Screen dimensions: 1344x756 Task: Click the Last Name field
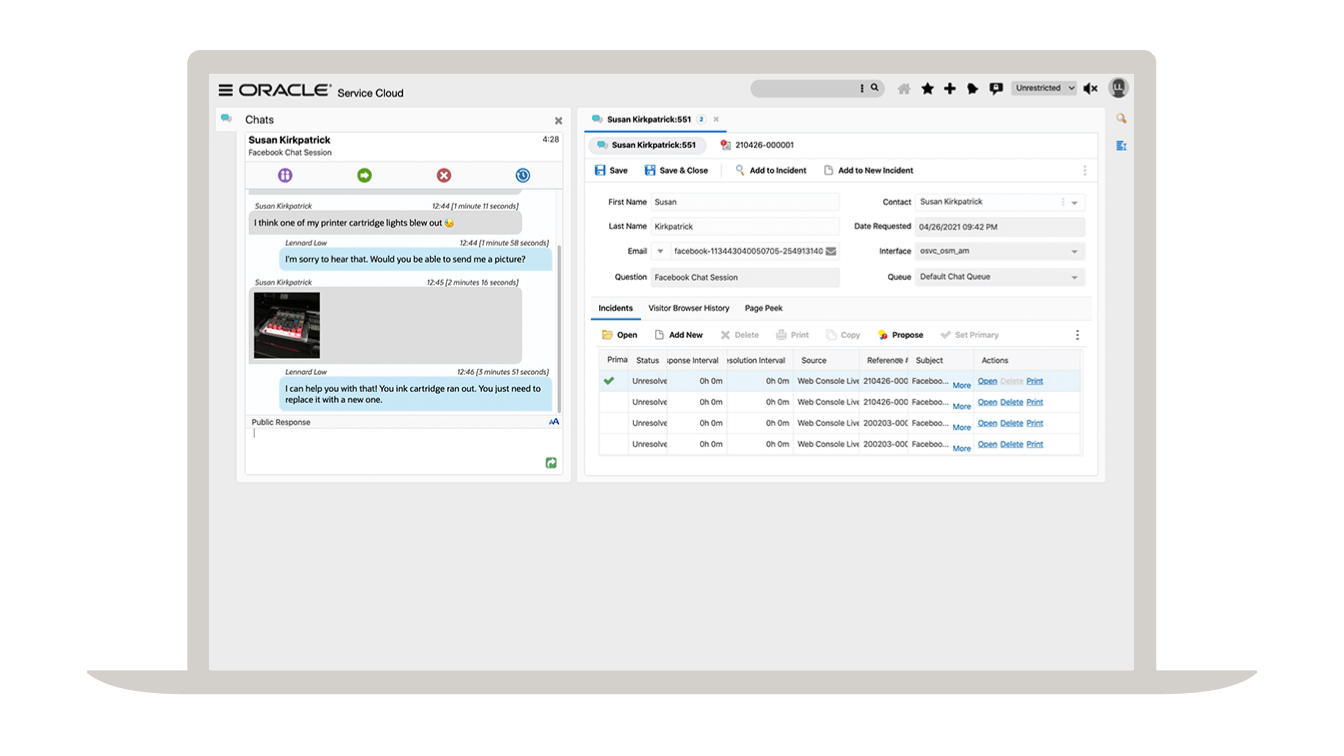[745, 227]
